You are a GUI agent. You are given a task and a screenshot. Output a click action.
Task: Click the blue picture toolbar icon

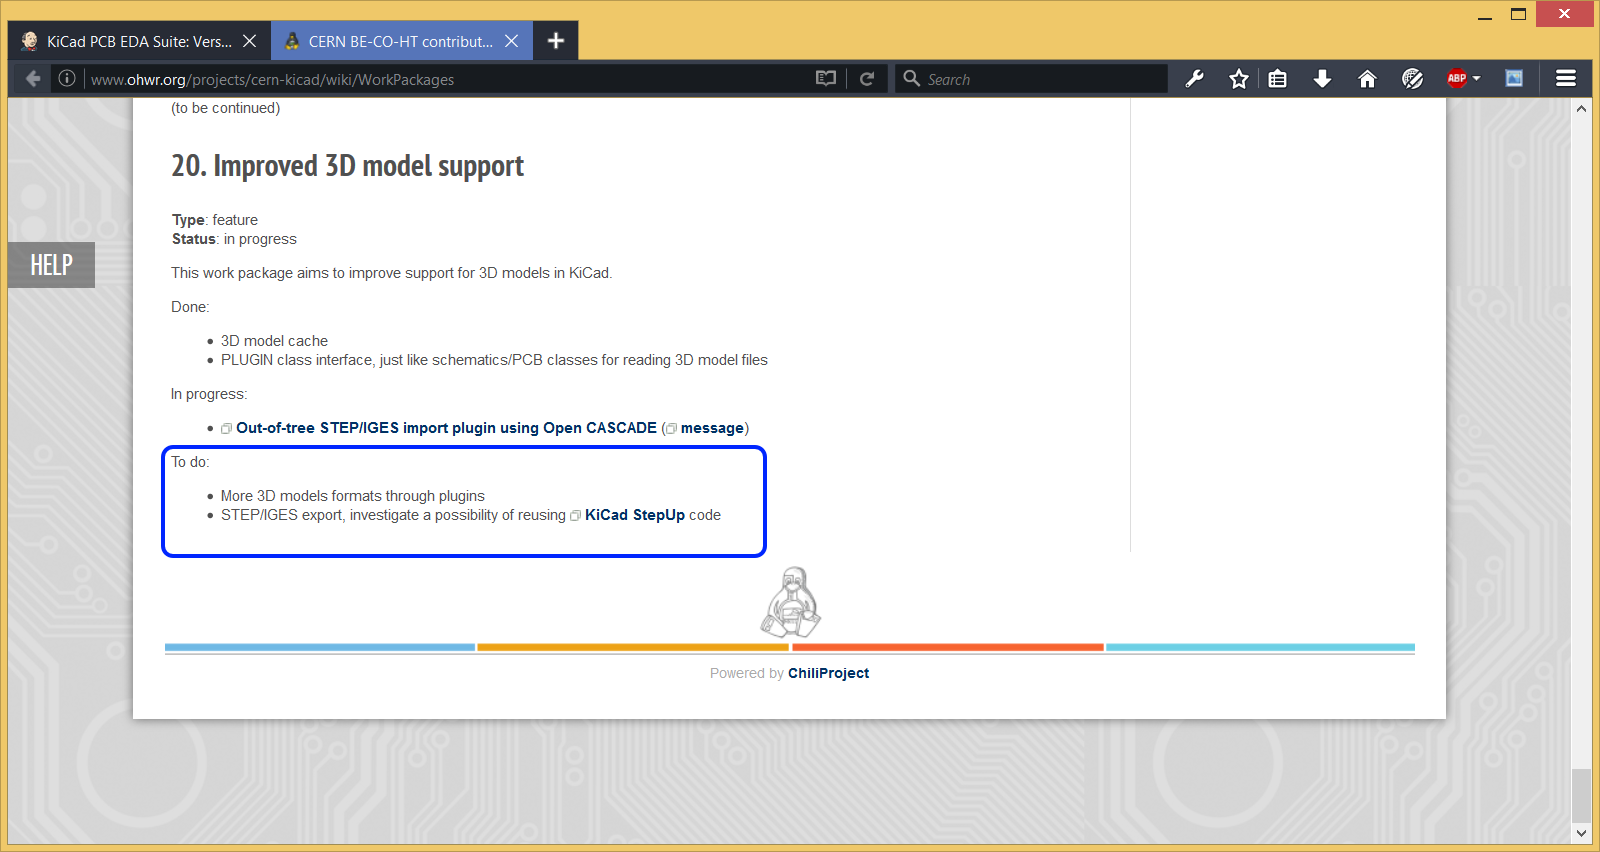1514,79
